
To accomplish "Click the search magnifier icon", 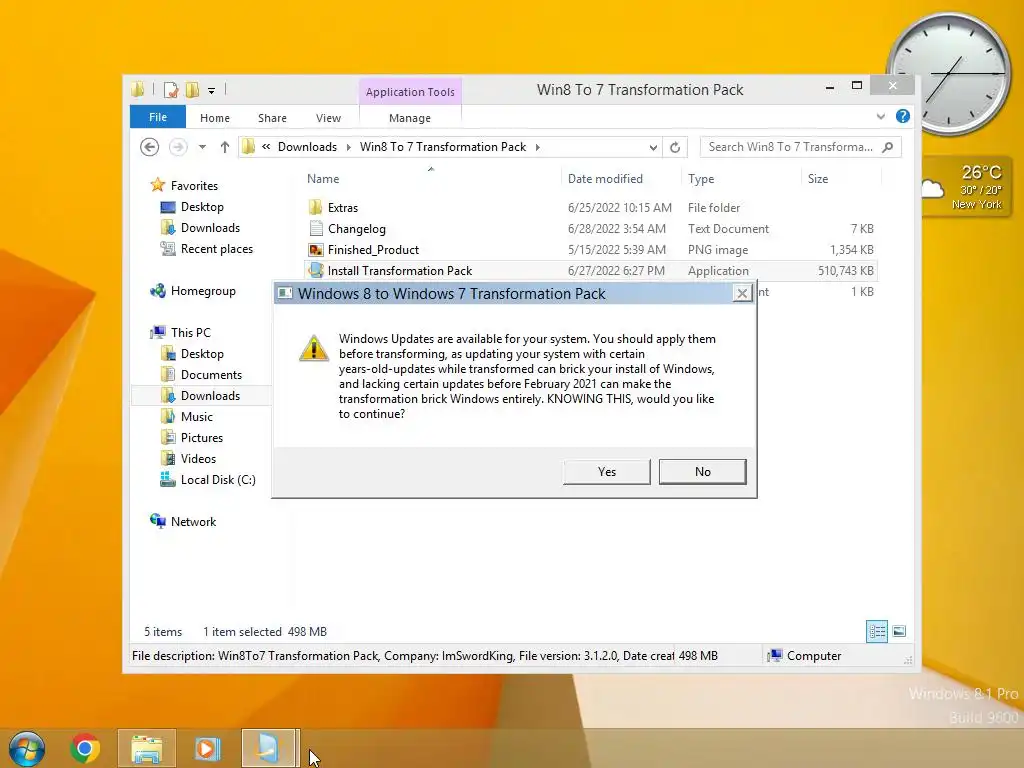I will [888, 147].
